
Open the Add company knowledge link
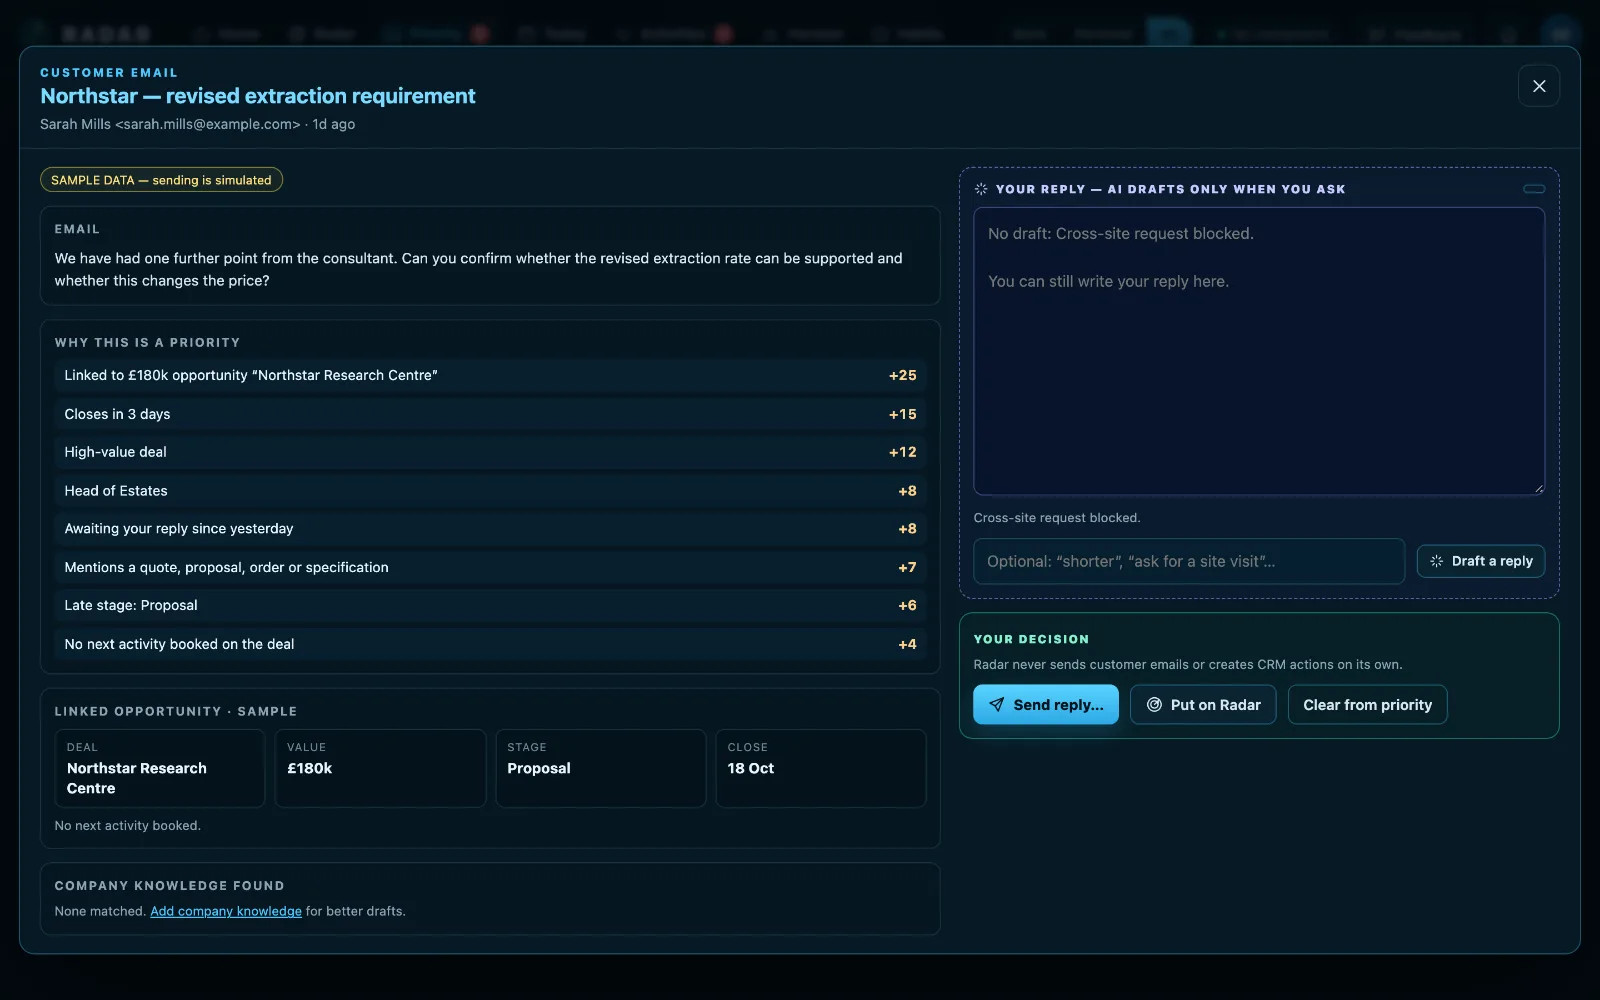(226, 911)
